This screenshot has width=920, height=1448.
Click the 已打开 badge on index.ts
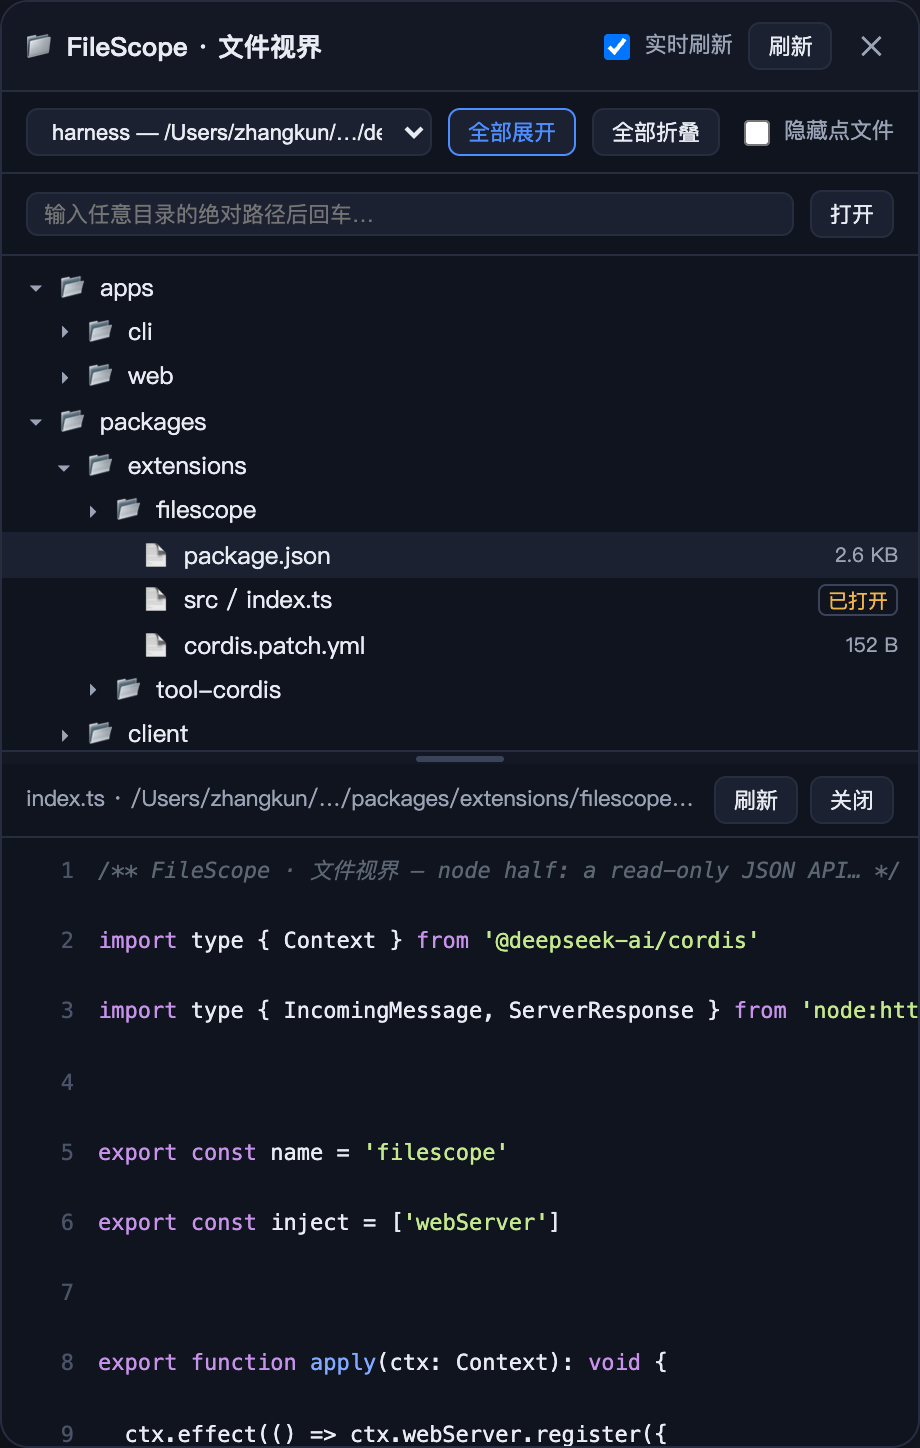pos(858,600)
